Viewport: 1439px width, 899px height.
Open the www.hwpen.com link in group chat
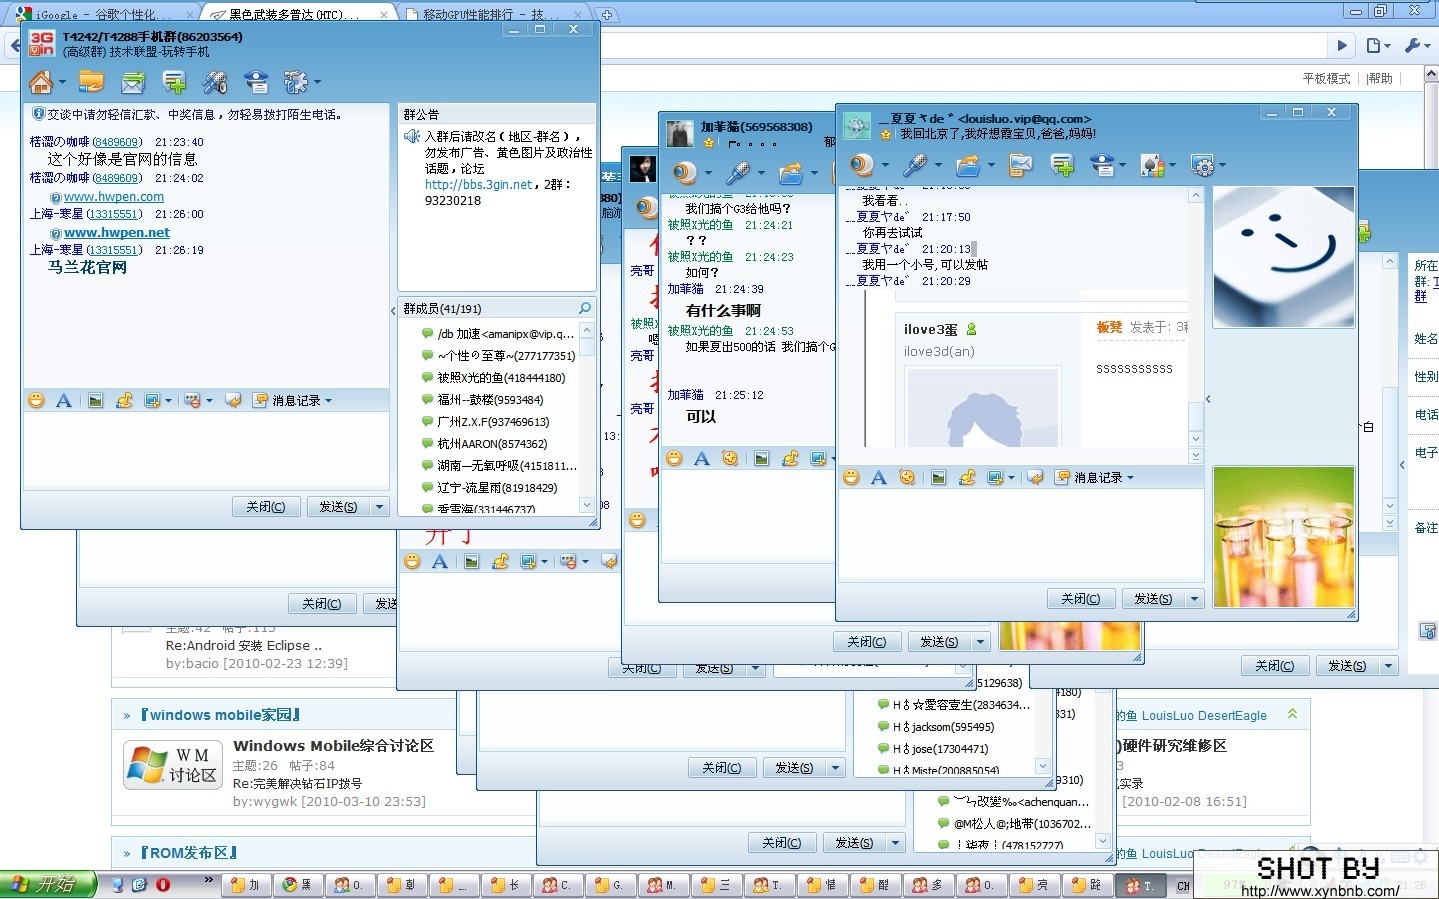113,197
